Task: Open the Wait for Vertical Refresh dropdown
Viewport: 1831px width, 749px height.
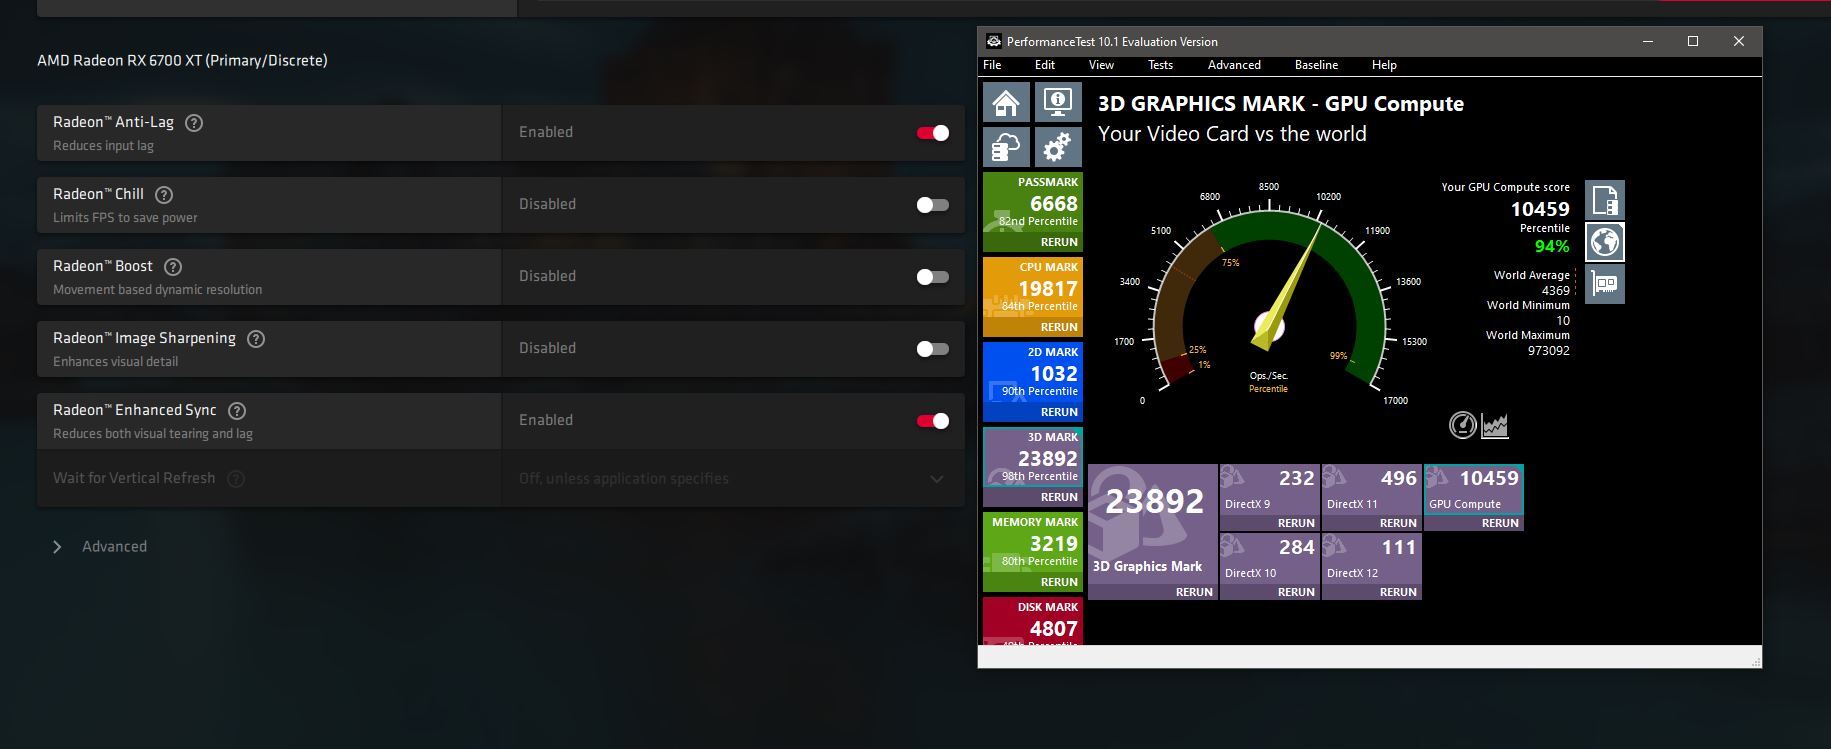Action: click(x=733, y=479)
